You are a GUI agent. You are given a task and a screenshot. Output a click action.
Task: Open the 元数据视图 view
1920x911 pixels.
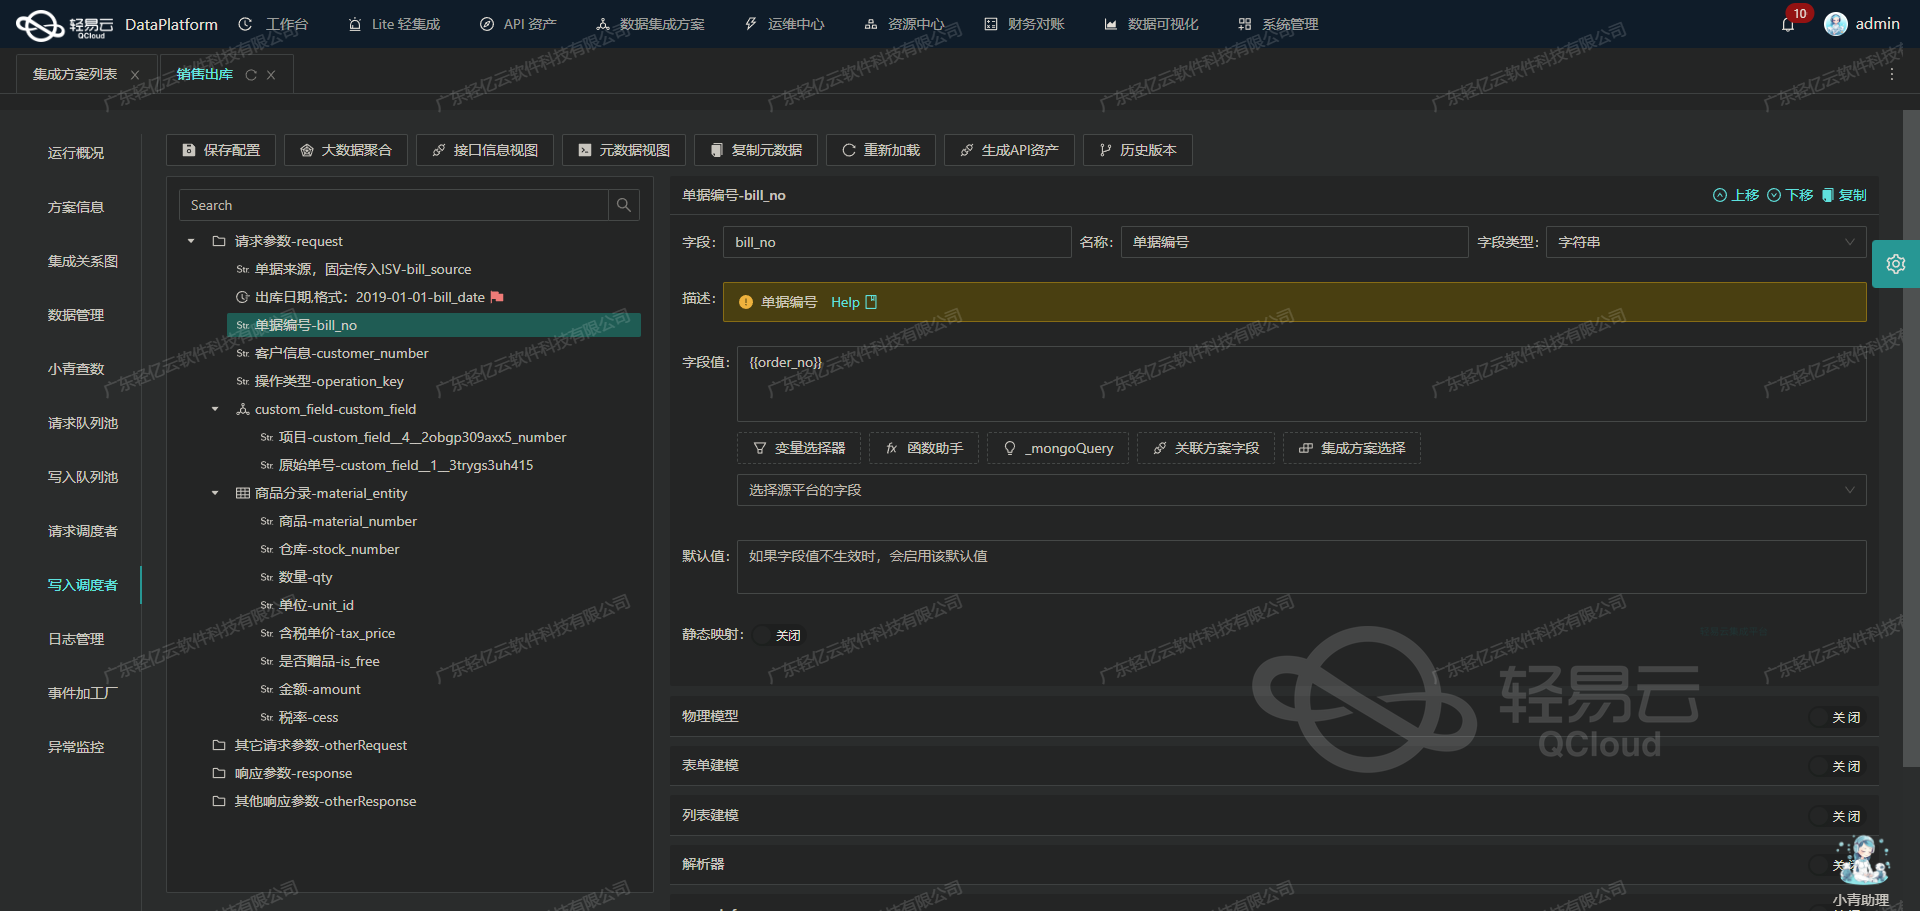point(624,150)
